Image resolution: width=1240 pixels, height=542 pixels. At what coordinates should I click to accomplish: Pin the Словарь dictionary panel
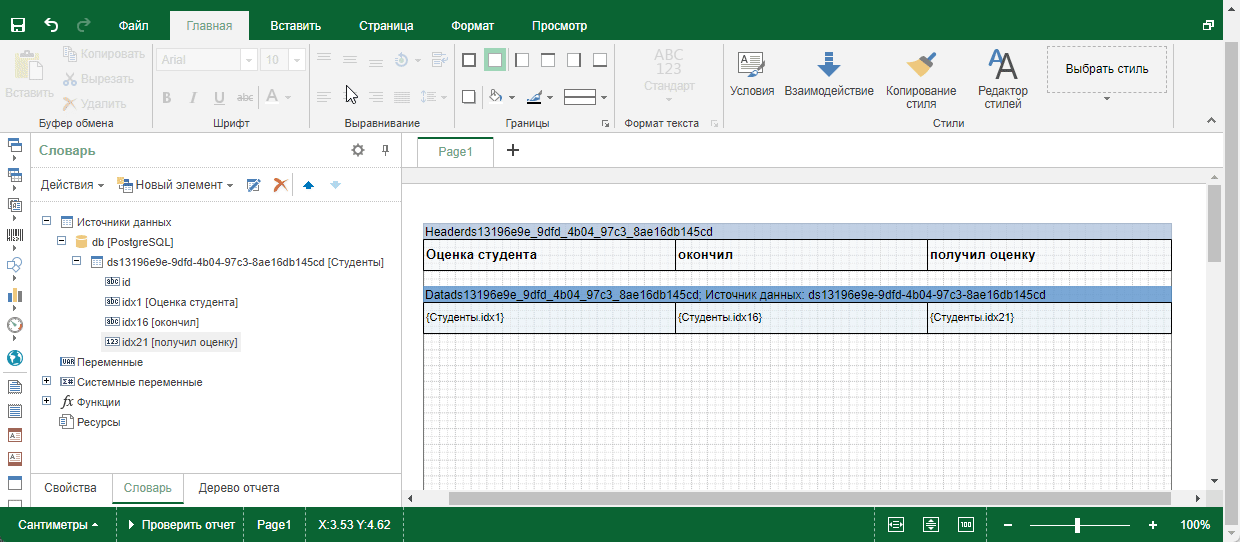385,150
